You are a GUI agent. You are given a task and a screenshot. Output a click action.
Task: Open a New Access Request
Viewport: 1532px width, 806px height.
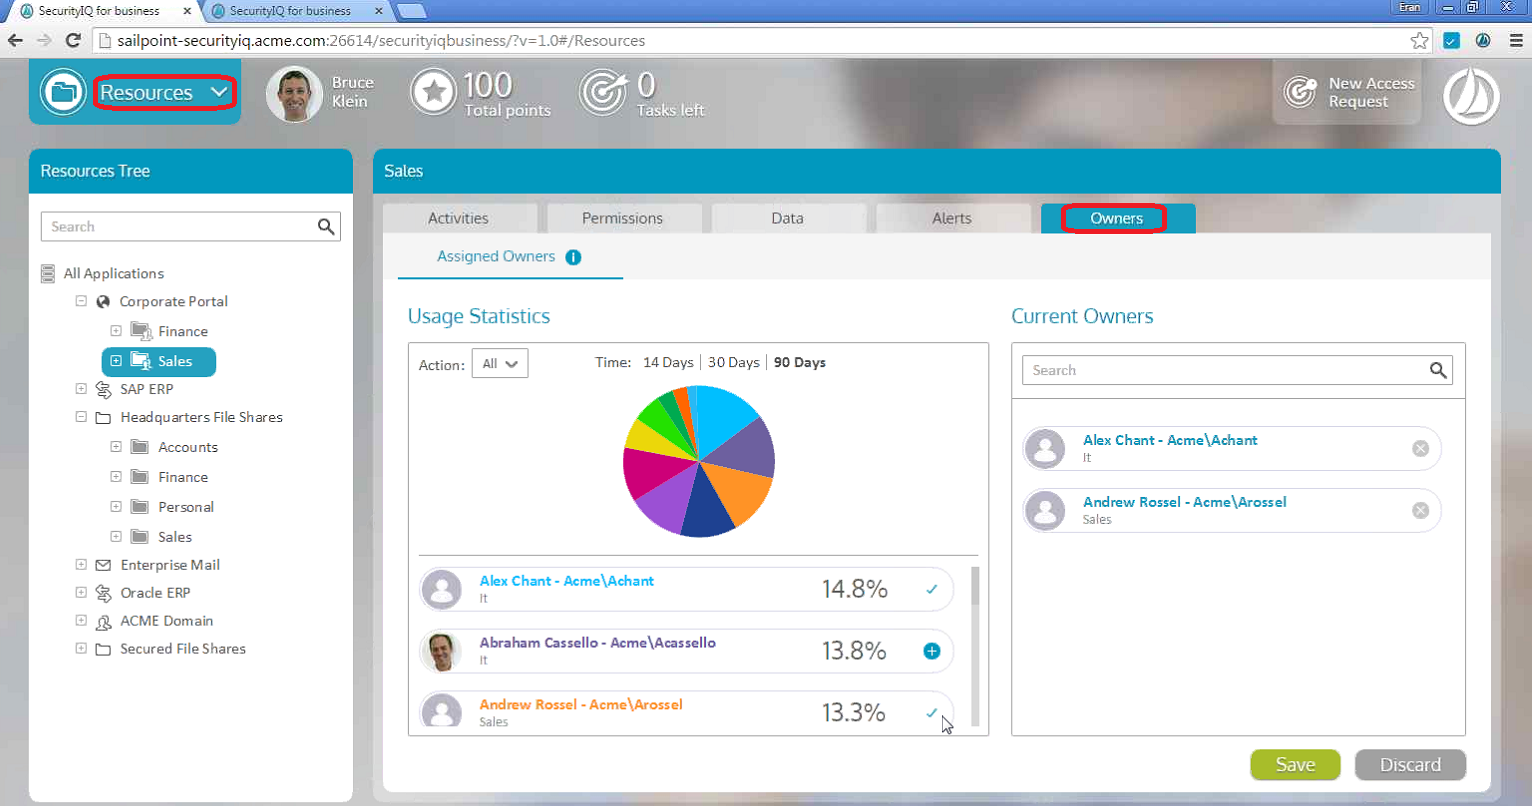coord(1348,92)
